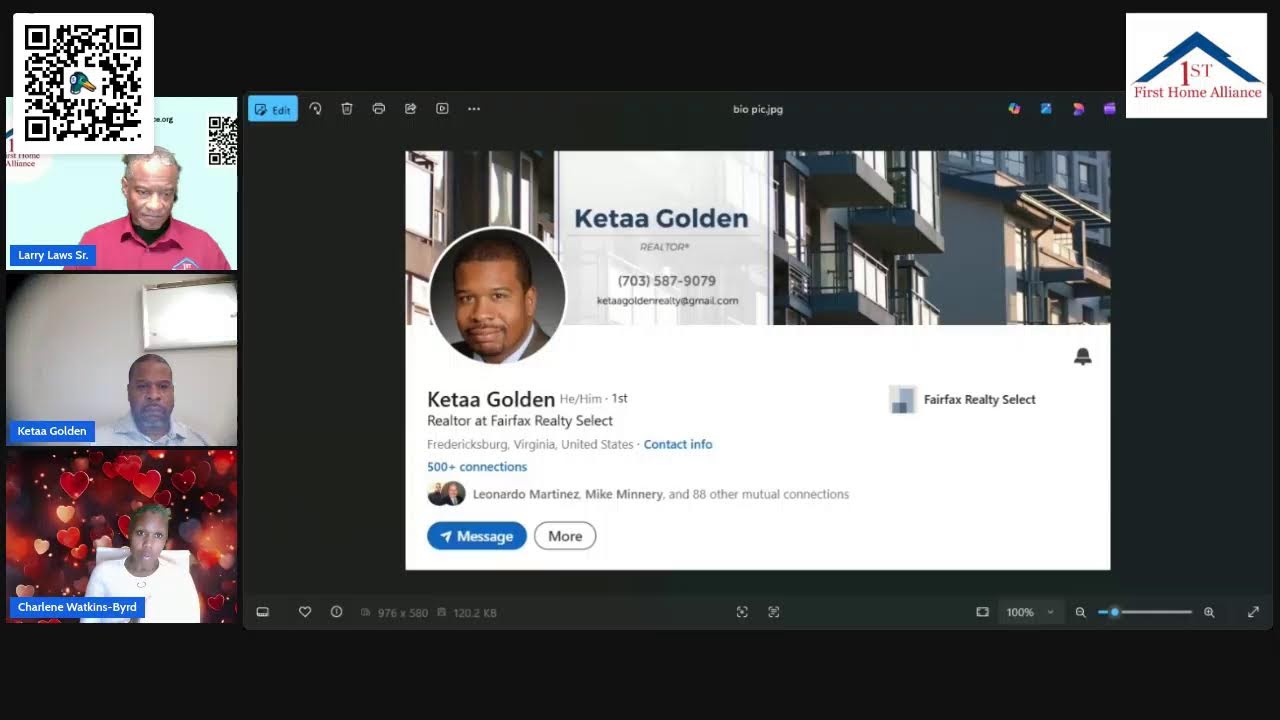Select Charlene Watkins-Byrd video tile

122,536
